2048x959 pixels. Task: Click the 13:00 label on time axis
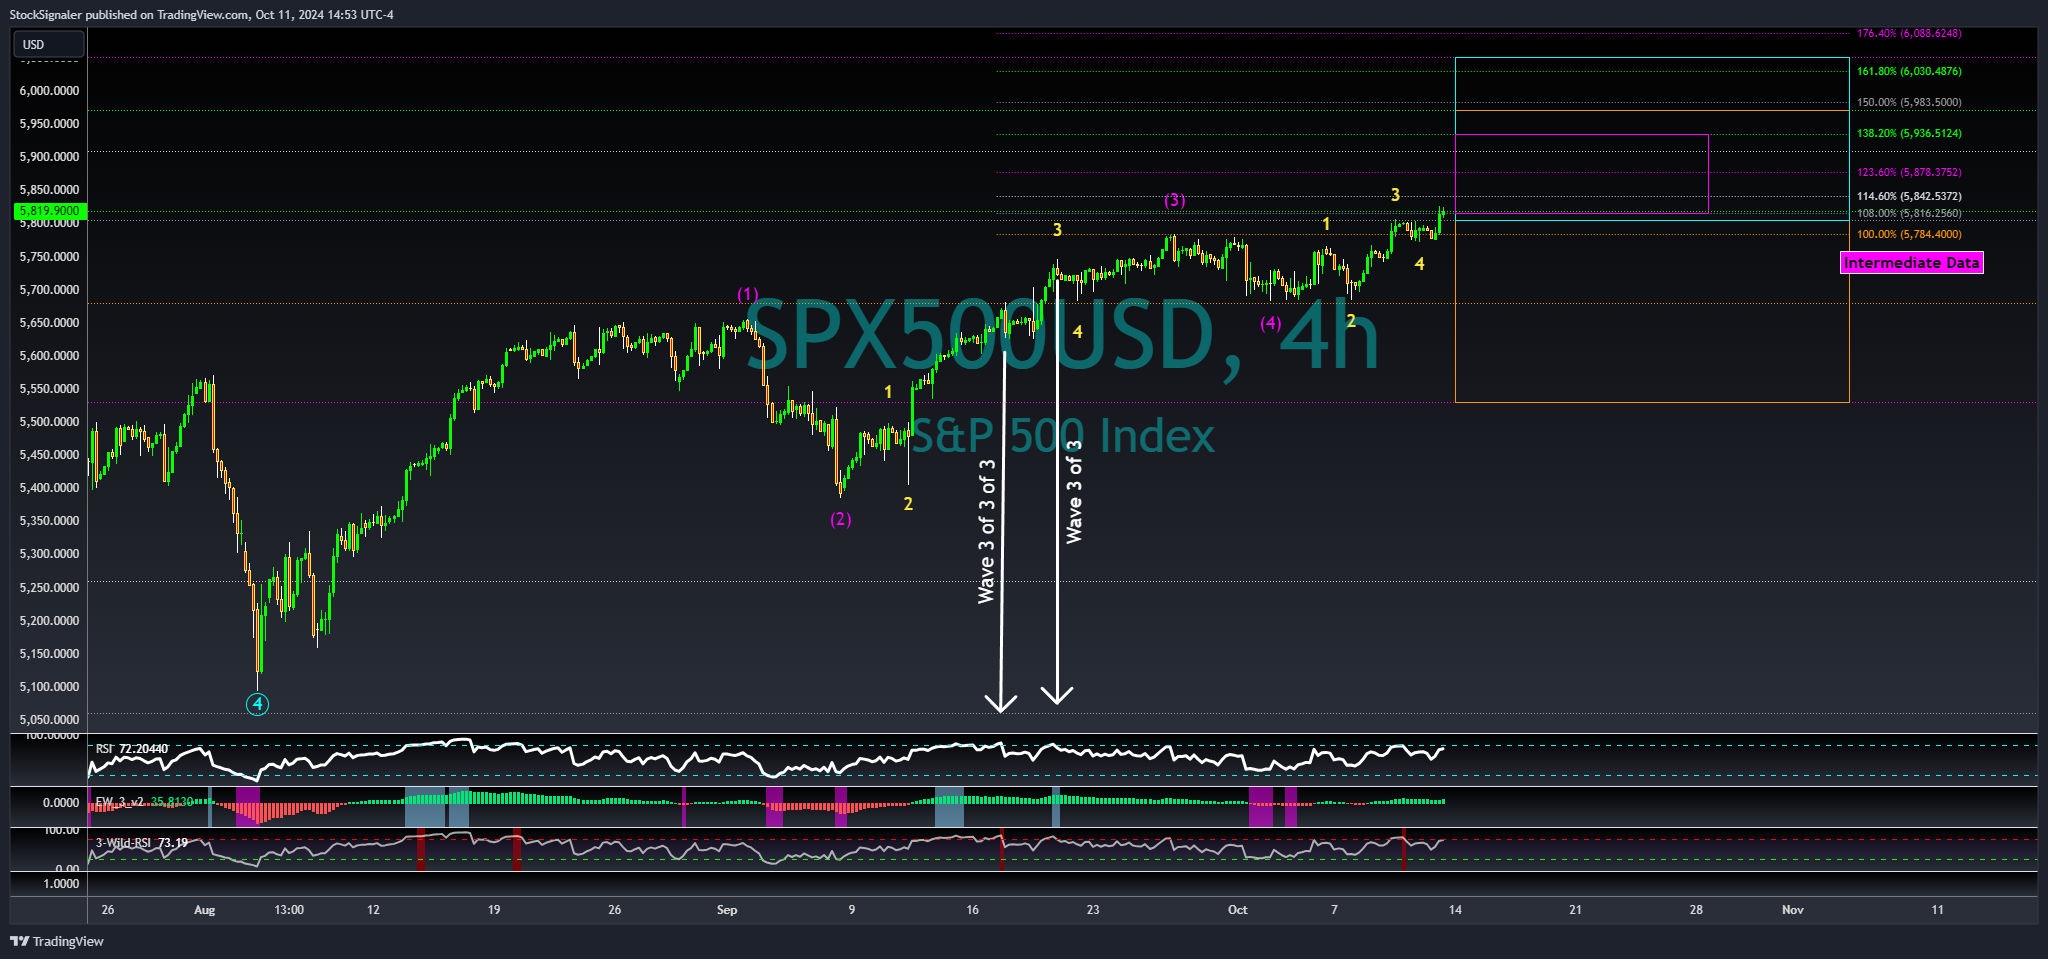289,910
